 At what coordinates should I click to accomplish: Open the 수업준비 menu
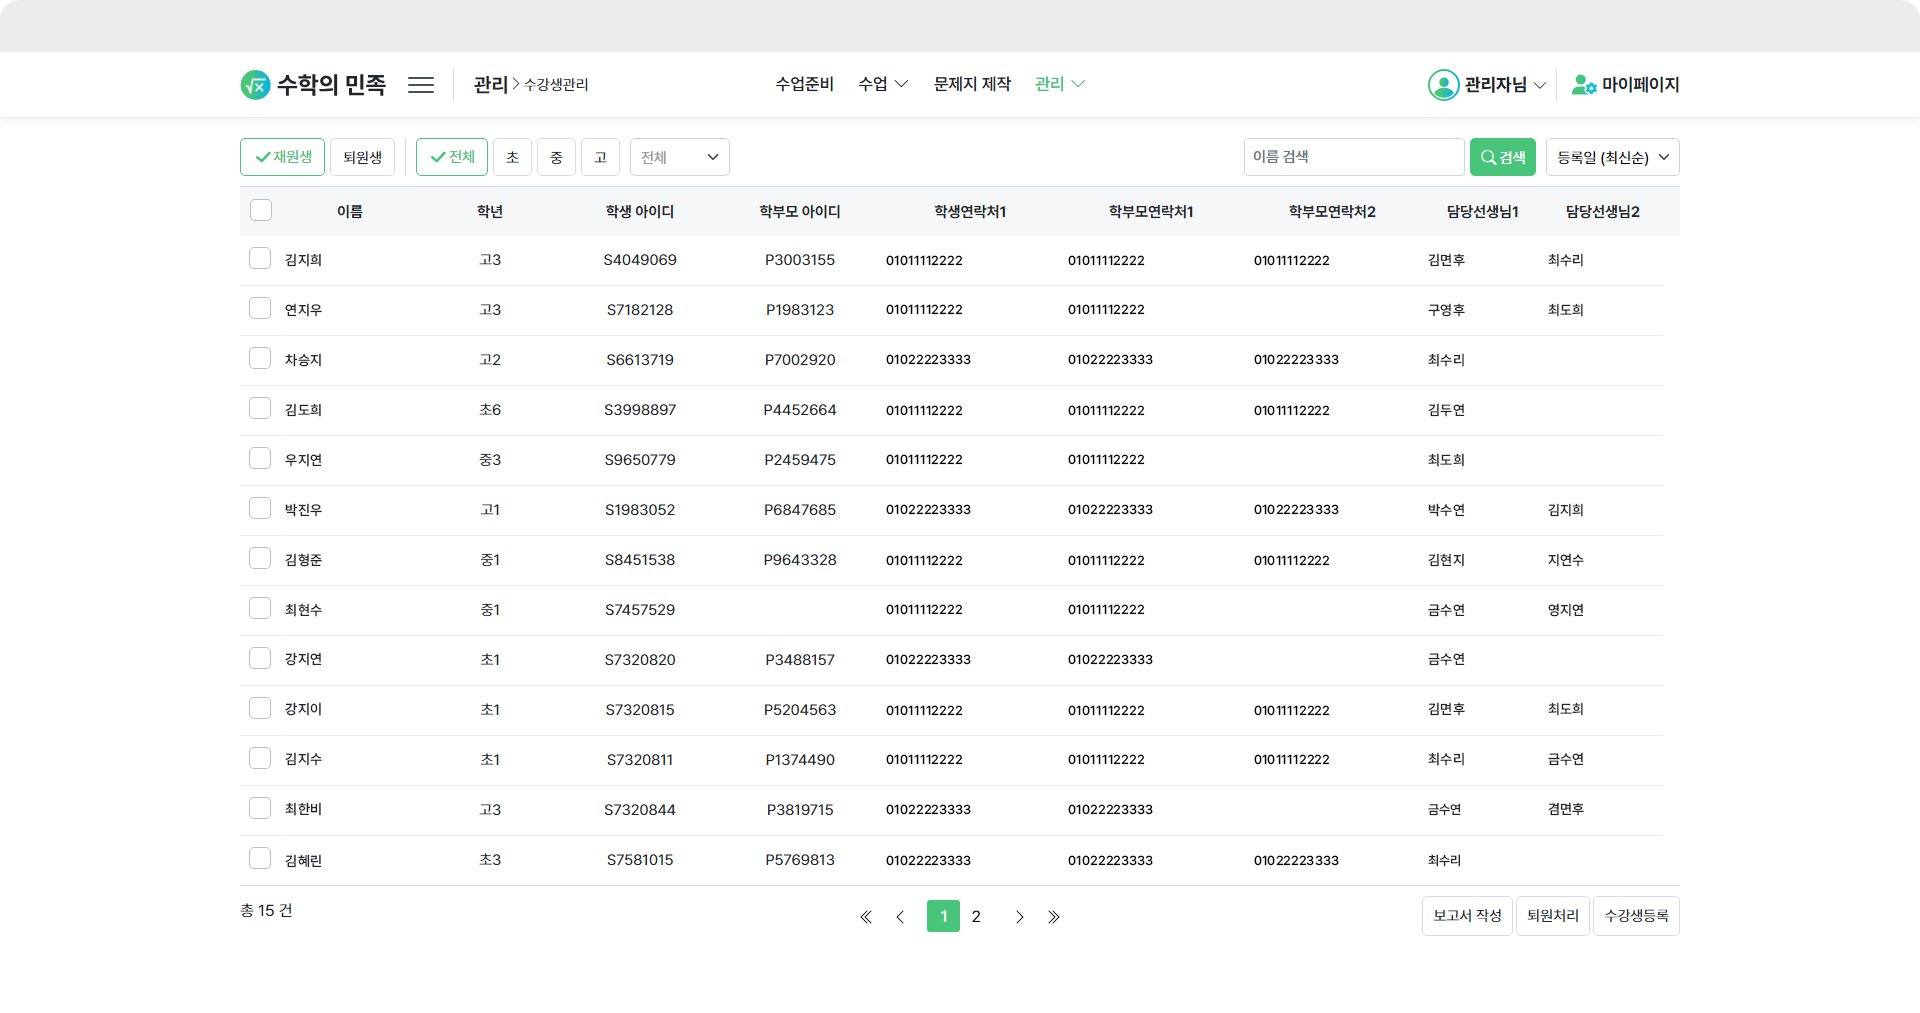point(804,84)
